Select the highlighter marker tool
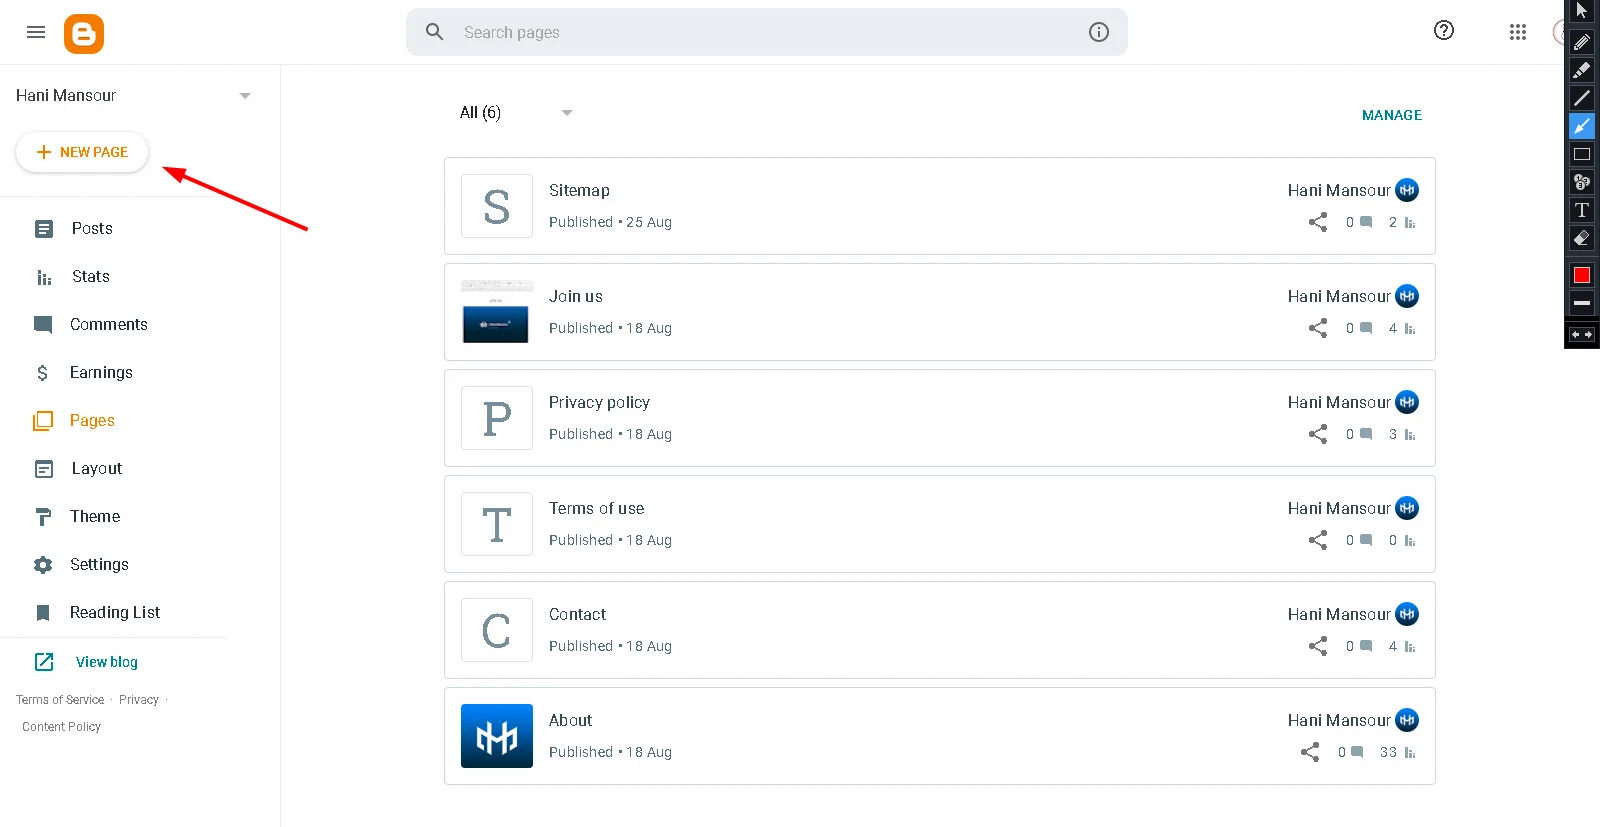This screenshot has height=827, width=1600. click(1581, 70)
